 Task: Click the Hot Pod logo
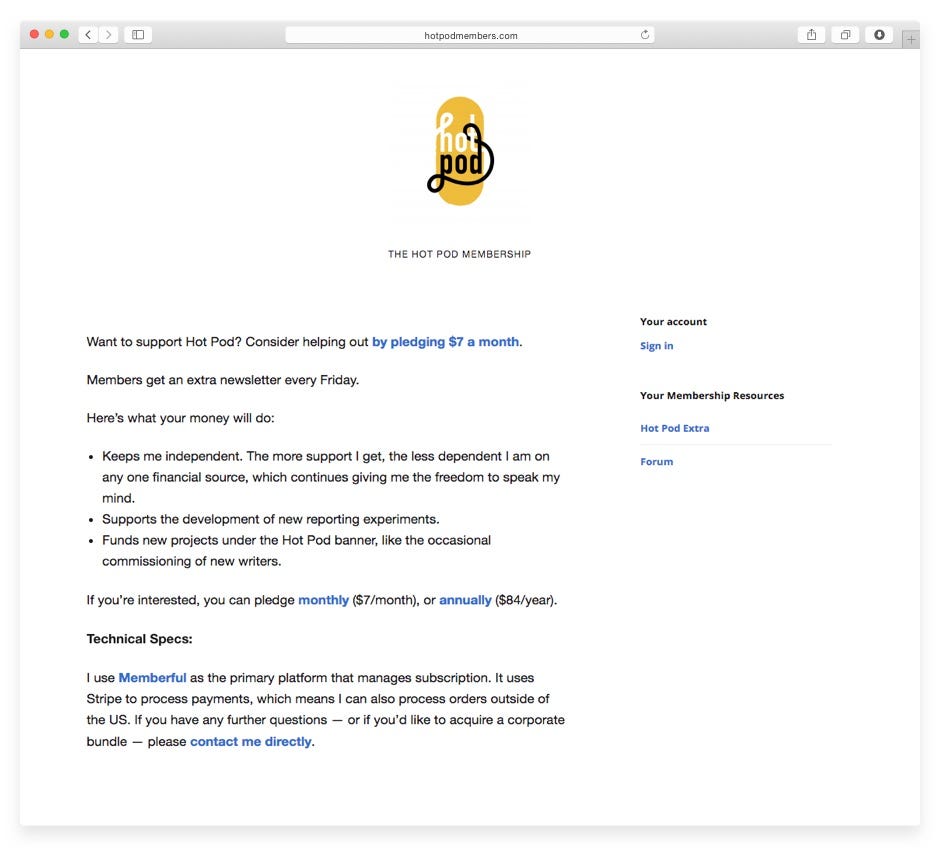[460, 151]
